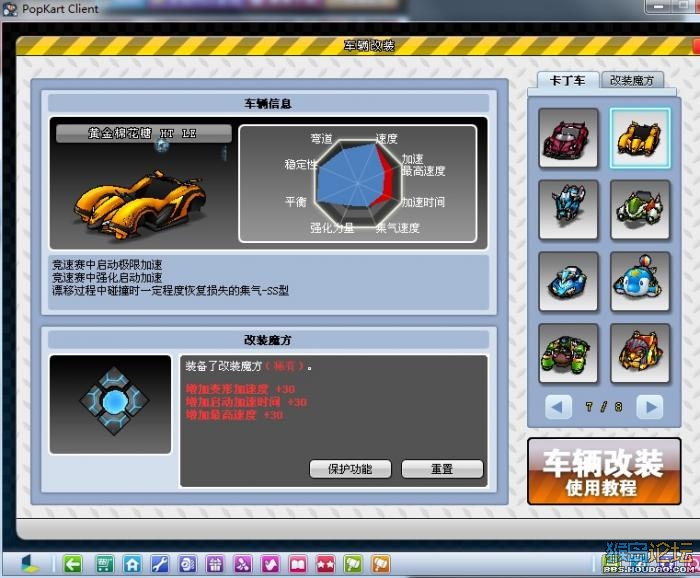Image resolution: width=700 pixels, height=578 pixels.
Task: Select the blue robot kart thumbnail
Action: coord(568,210)
